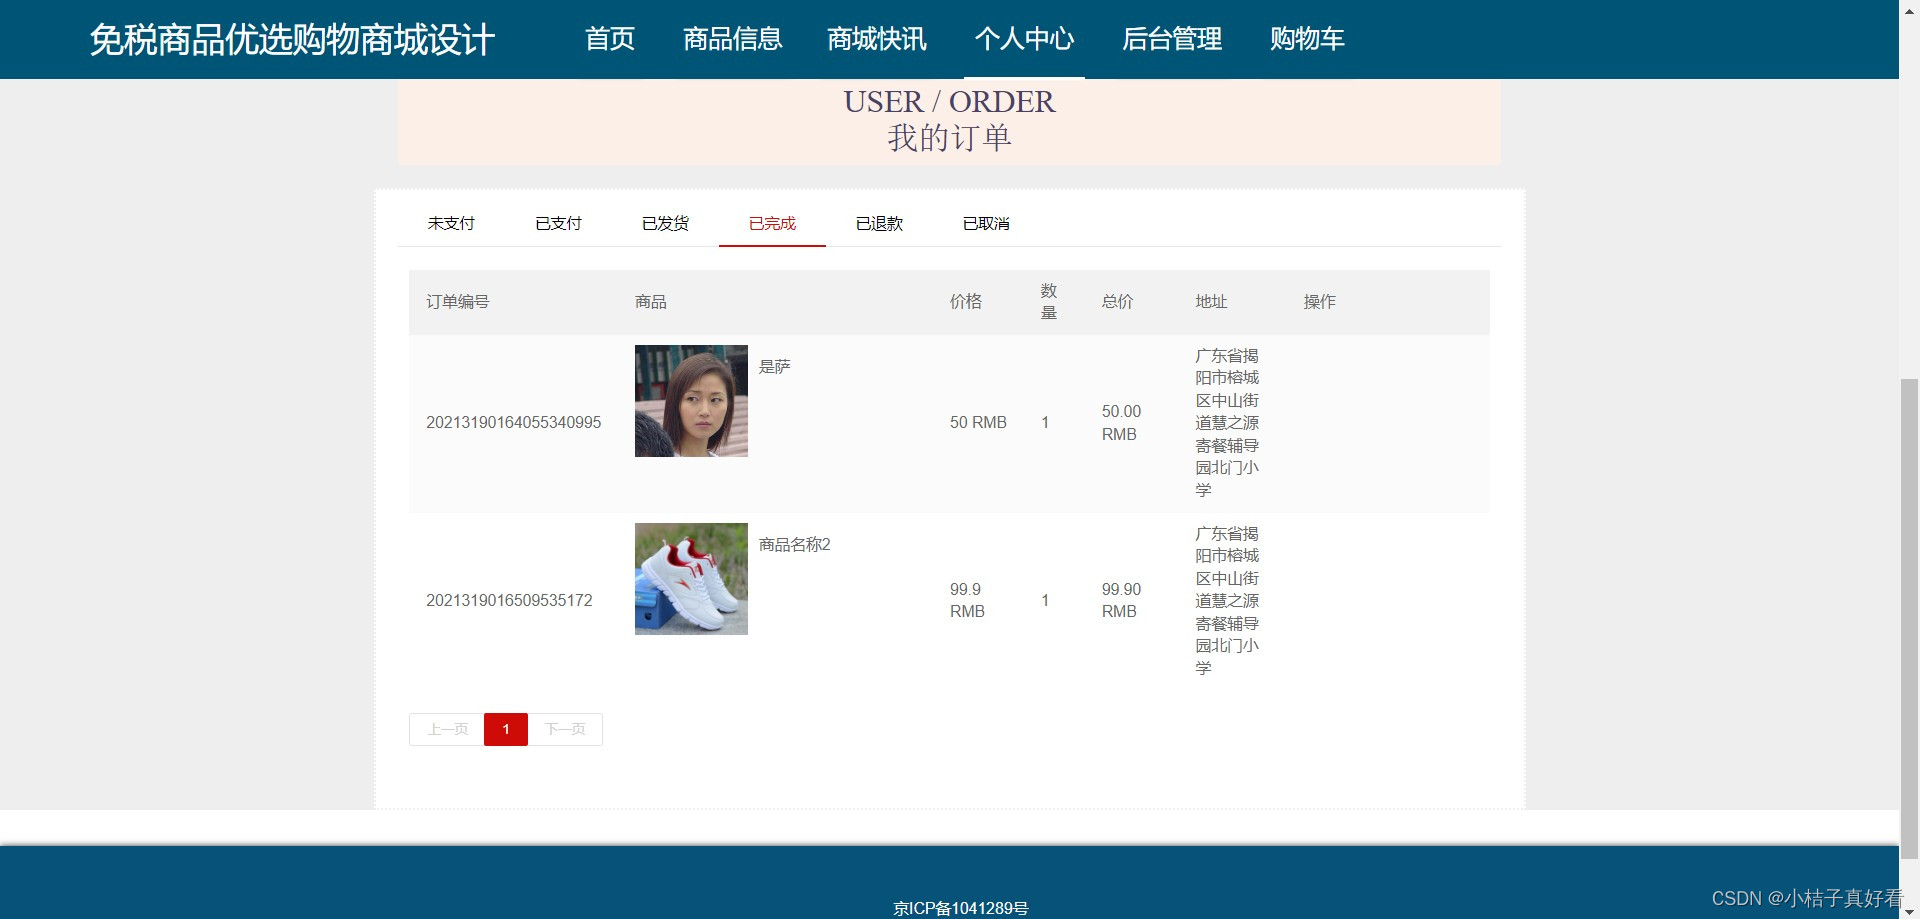Click the address of the 商品名称2 order
1920x919 pixels.
coord(1227,601)
